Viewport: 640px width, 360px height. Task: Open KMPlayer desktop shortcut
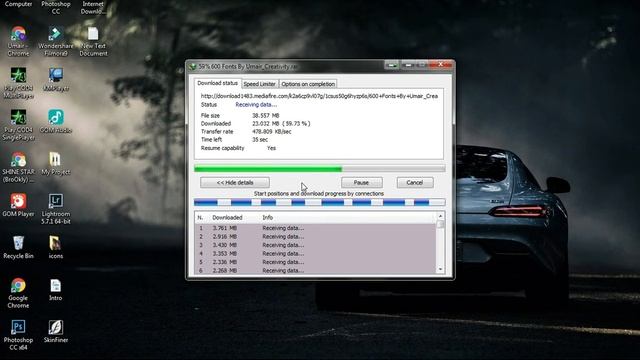(56, 79)
